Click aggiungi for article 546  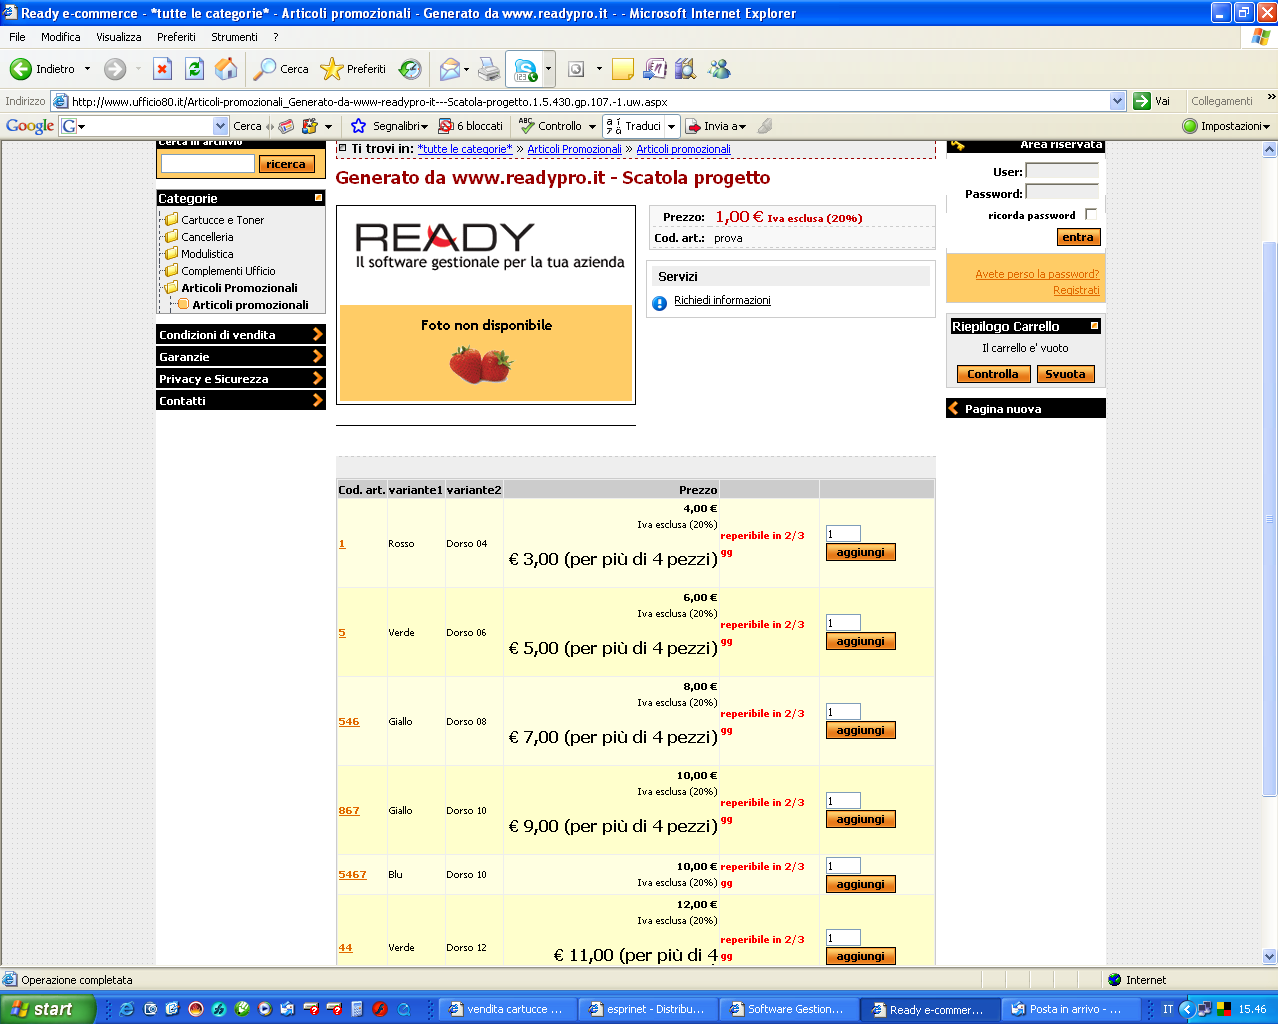(861, 730)
